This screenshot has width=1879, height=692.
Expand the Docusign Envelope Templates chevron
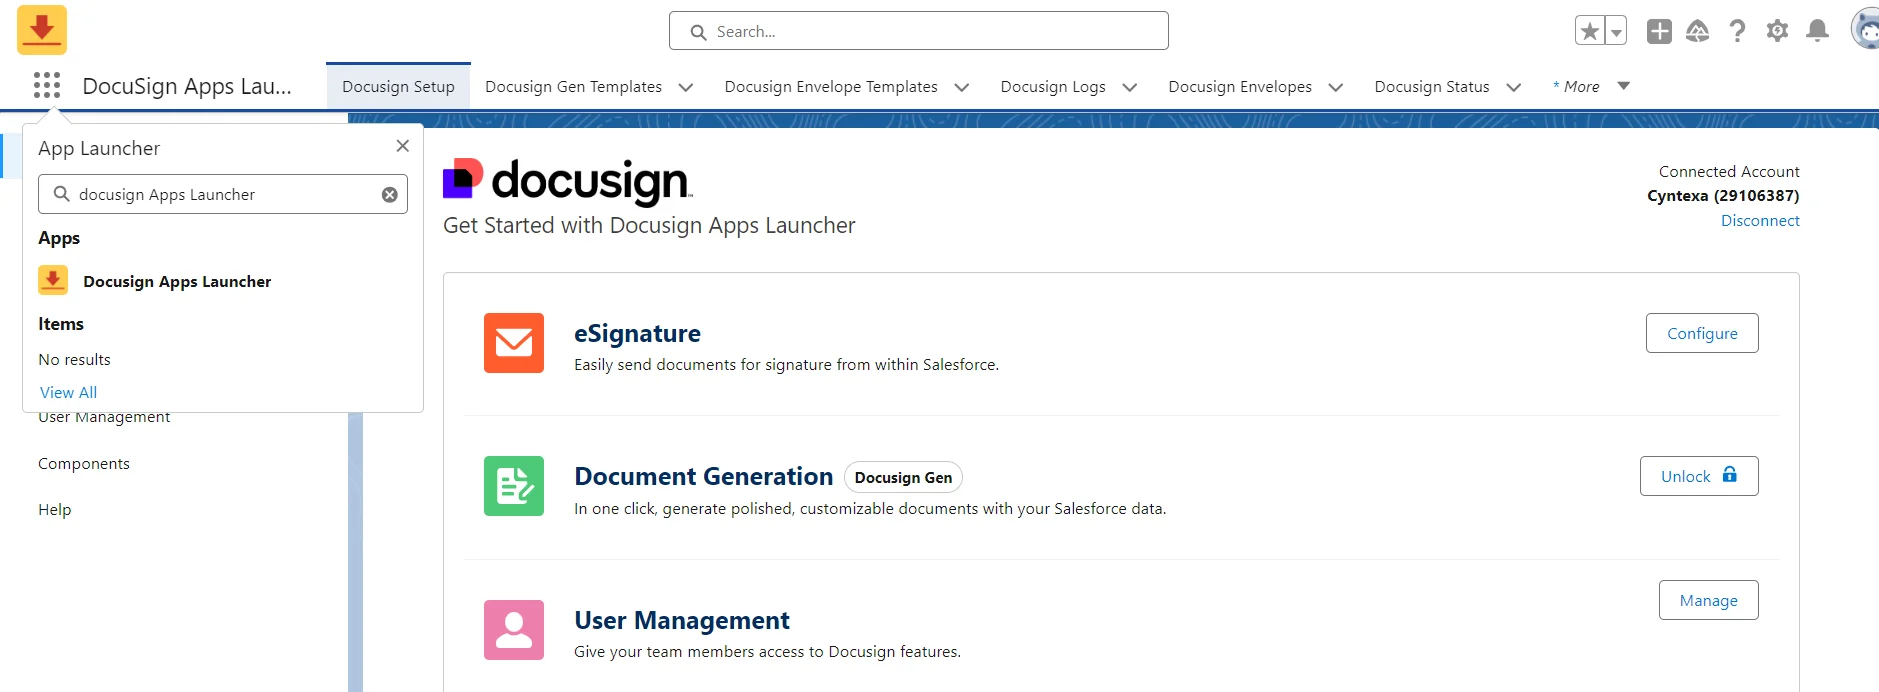(x=962, y=87)
